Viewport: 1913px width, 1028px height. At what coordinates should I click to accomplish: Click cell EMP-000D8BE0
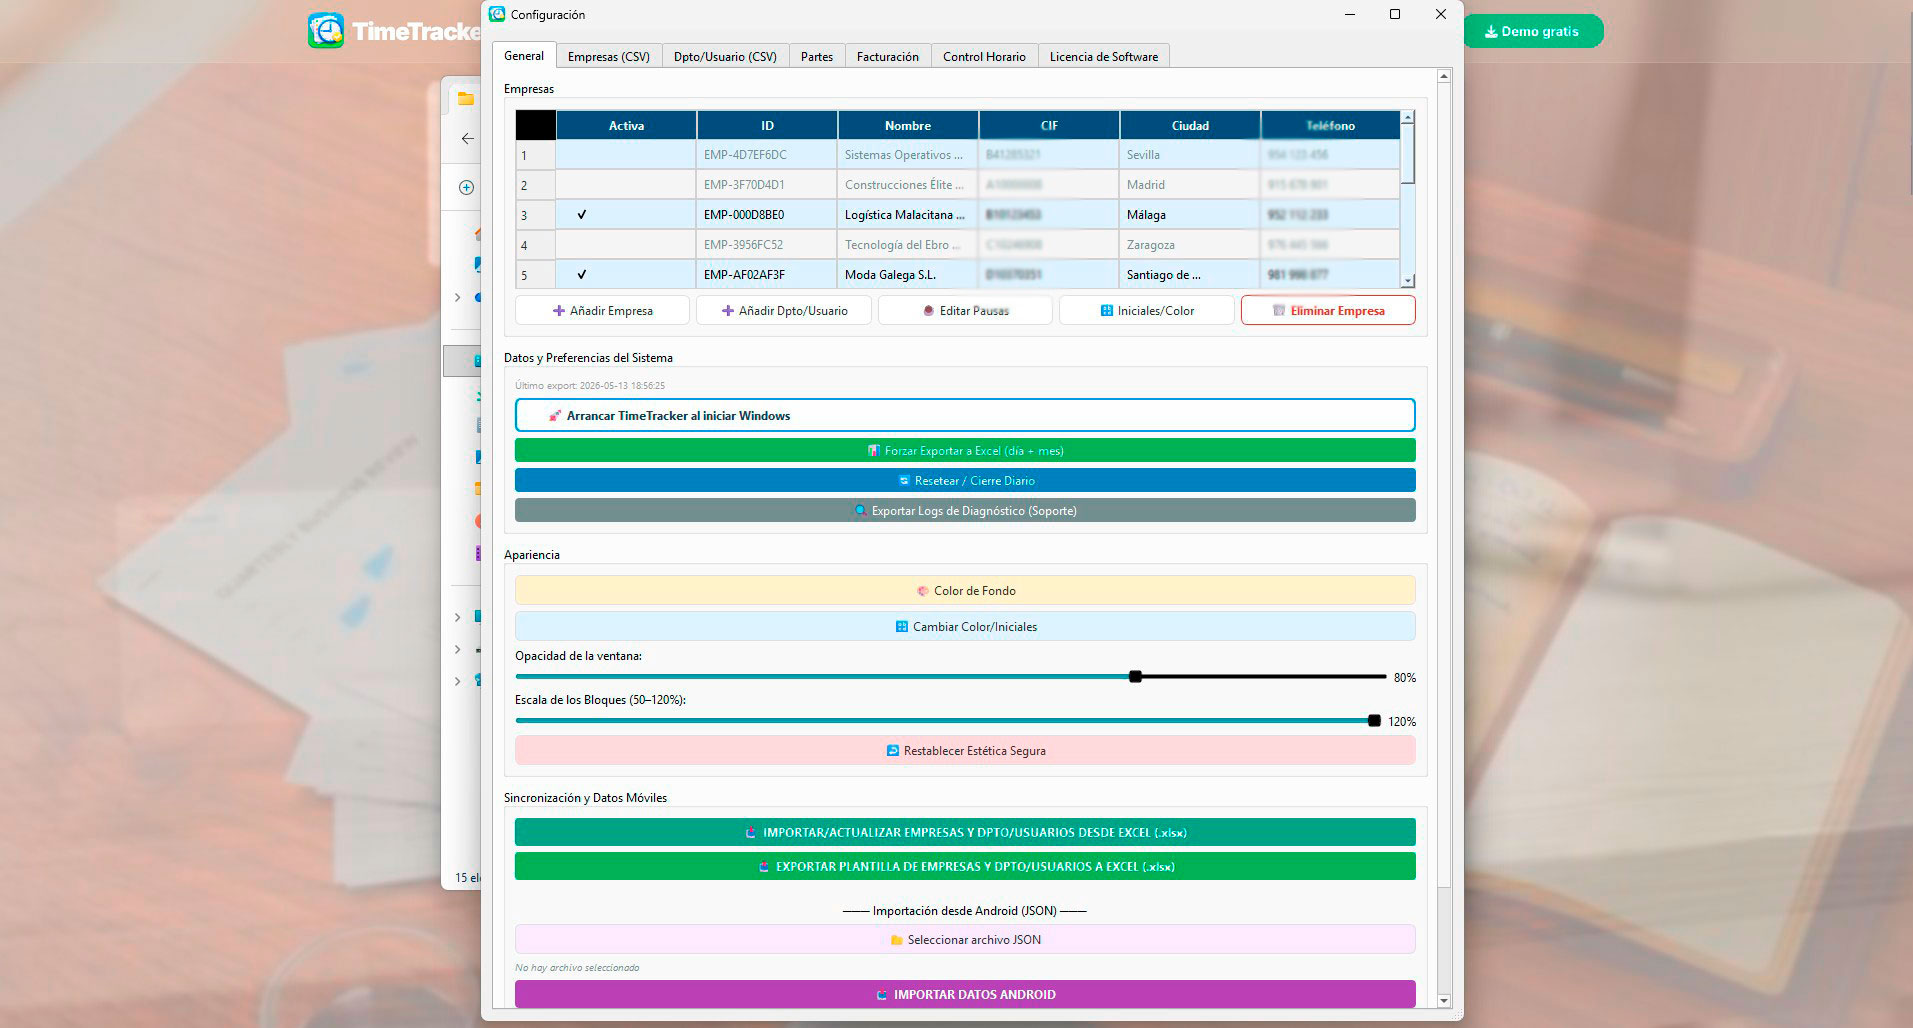point(767,215)
